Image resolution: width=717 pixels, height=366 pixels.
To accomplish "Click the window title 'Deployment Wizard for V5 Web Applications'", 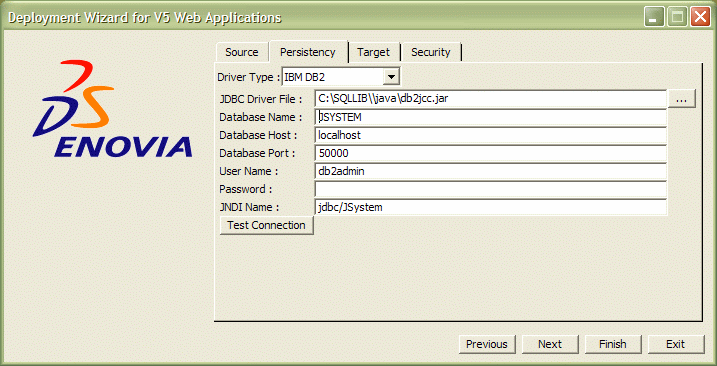I will tap(145, 18).
